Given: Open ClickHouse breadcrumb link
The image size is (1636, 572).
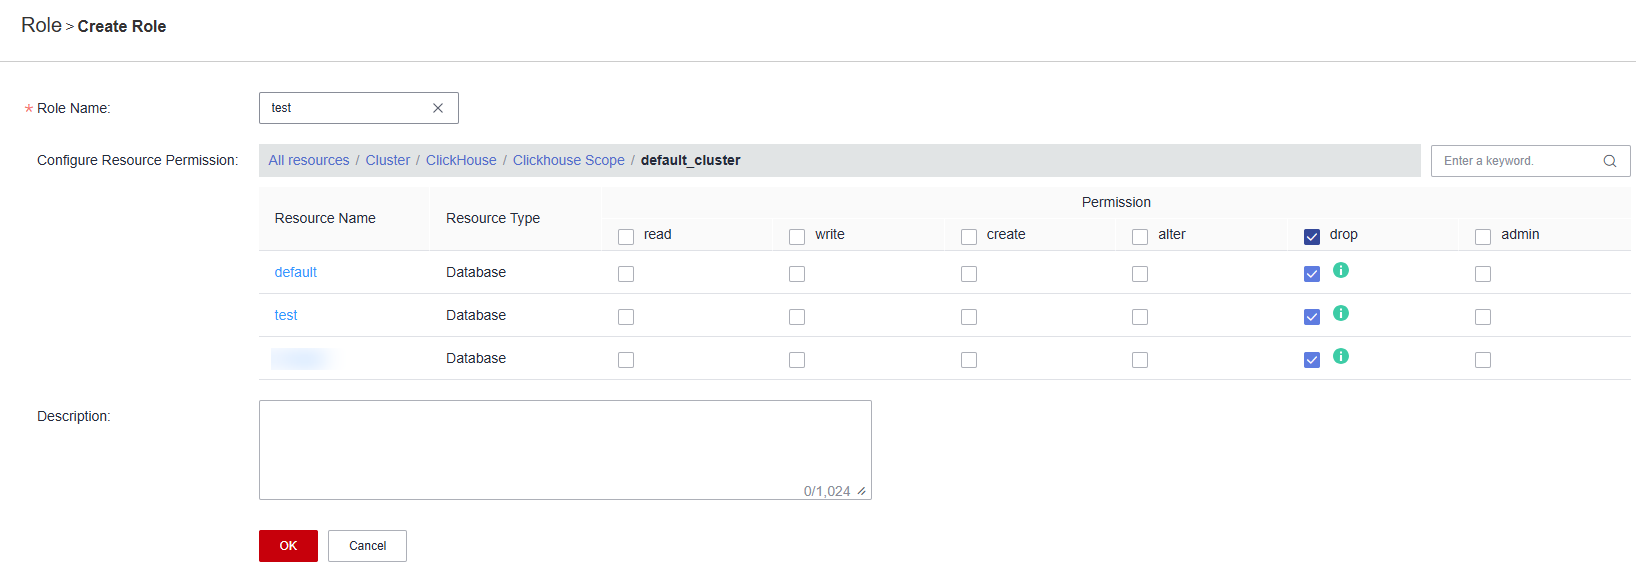Looking at the screenshot, I should (461, 160).
